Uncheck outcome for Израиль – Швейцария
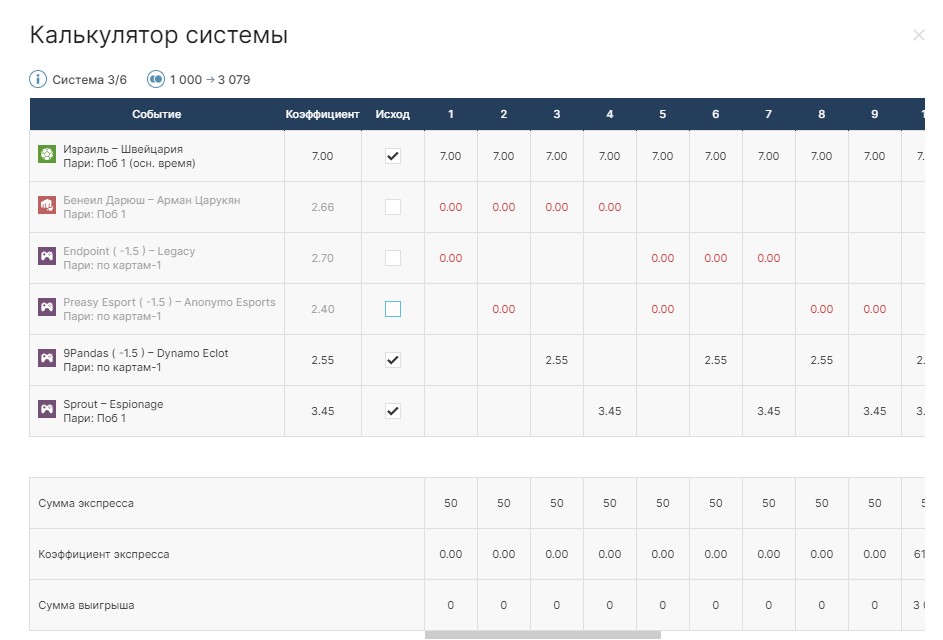Image resolution: width=943 pixels, height=640 pixels. (x=393, y=156)
